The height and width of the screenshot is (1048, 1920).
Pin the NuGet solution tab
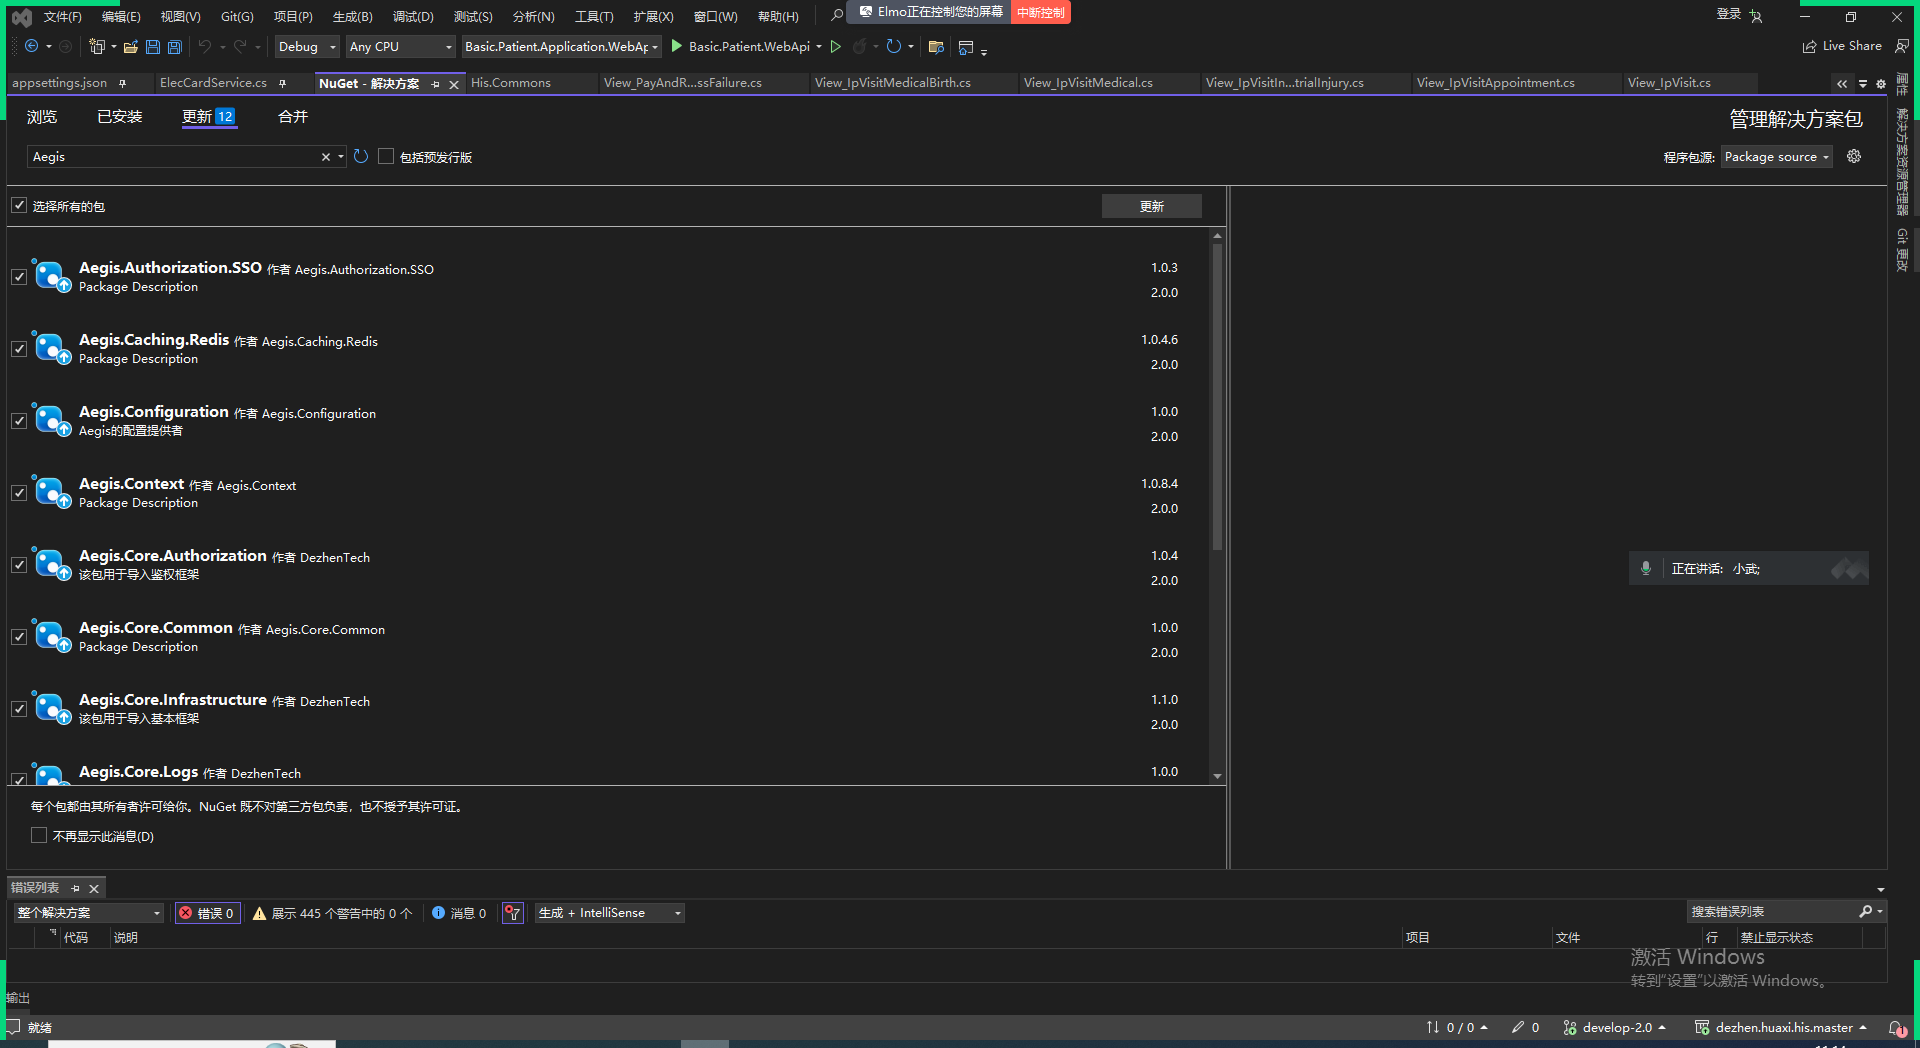[435, 84]
